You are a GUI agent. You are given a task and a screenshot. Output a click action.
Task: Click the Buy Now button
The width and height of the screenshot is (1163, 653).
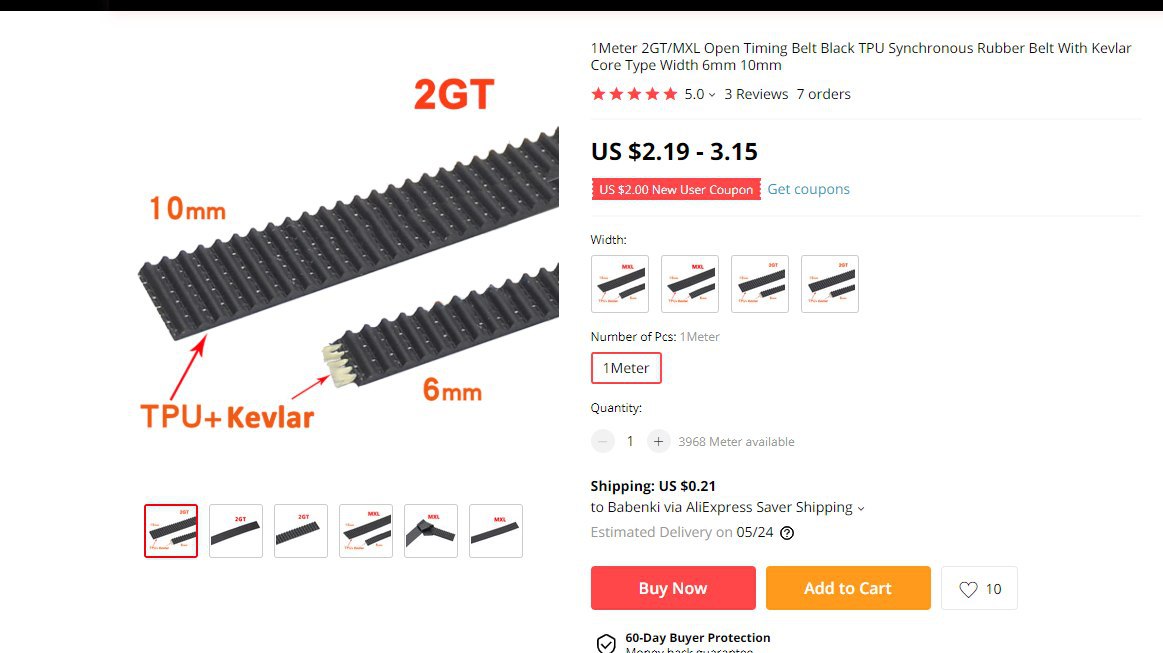[x=673, y=588]
